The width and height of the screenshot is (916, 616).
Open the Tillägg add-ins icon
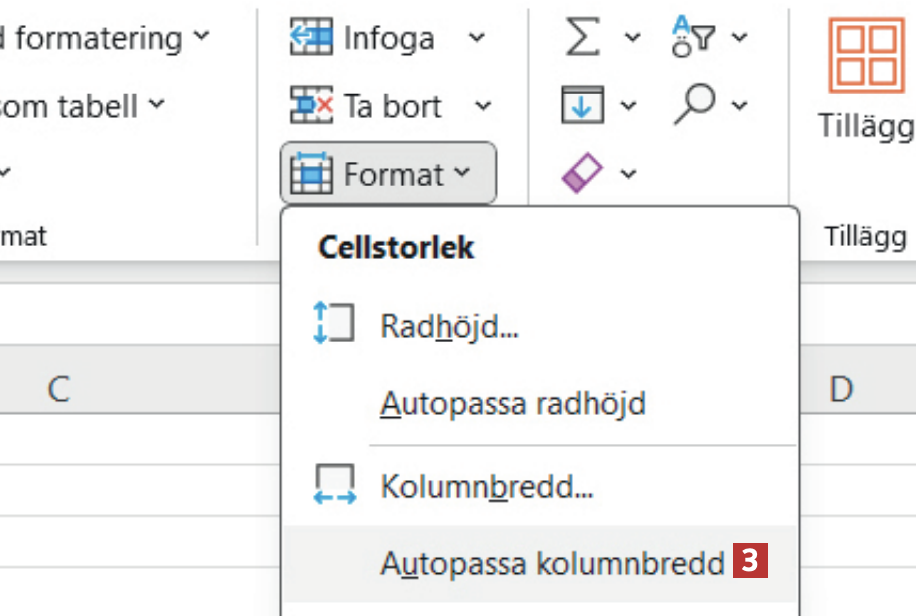click(866, 57)
